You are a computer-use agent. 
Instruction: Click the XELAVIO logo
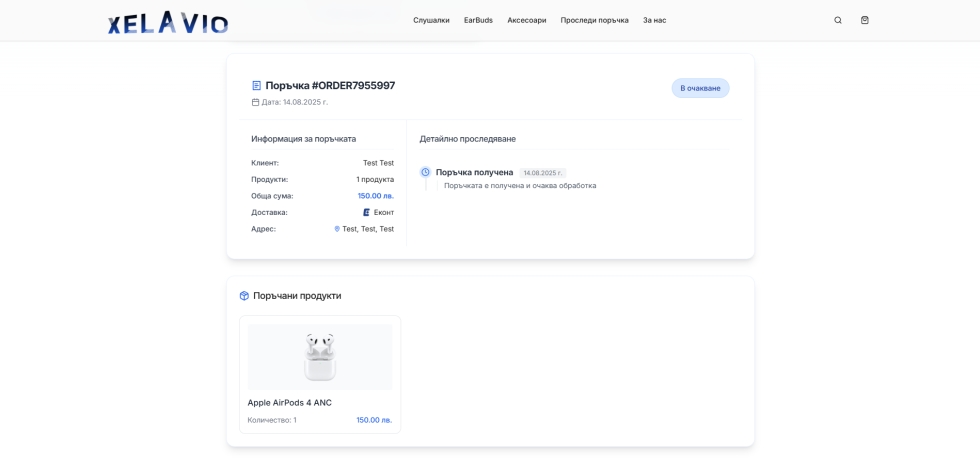(x=168, y=22)
